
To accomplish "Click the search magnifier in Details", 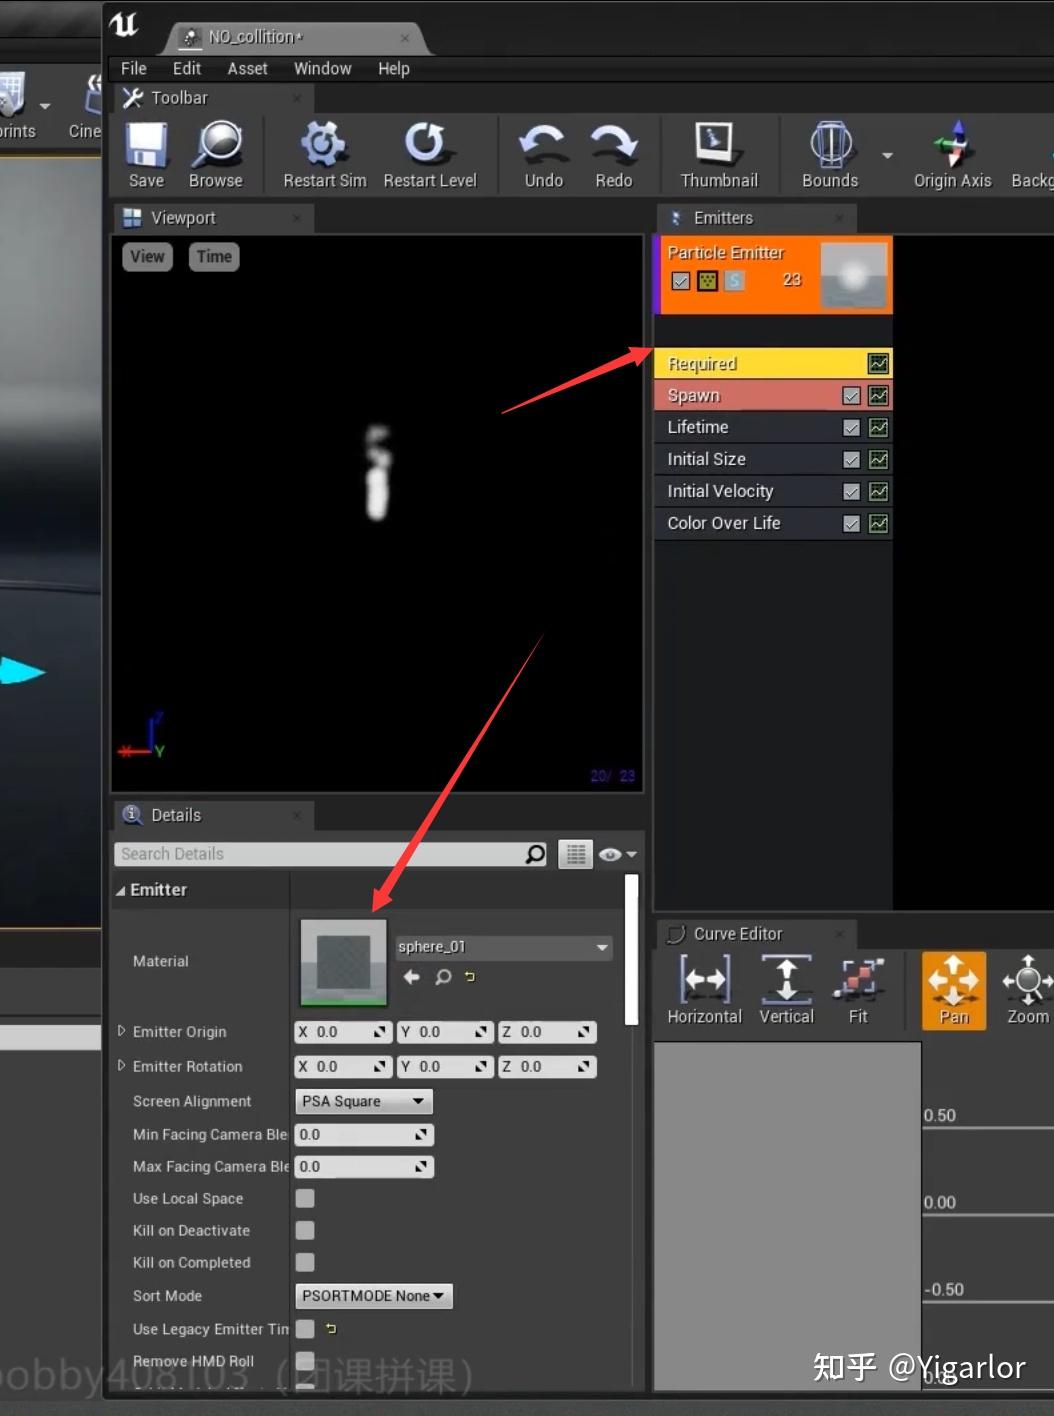I will click(x=536, y=854).
